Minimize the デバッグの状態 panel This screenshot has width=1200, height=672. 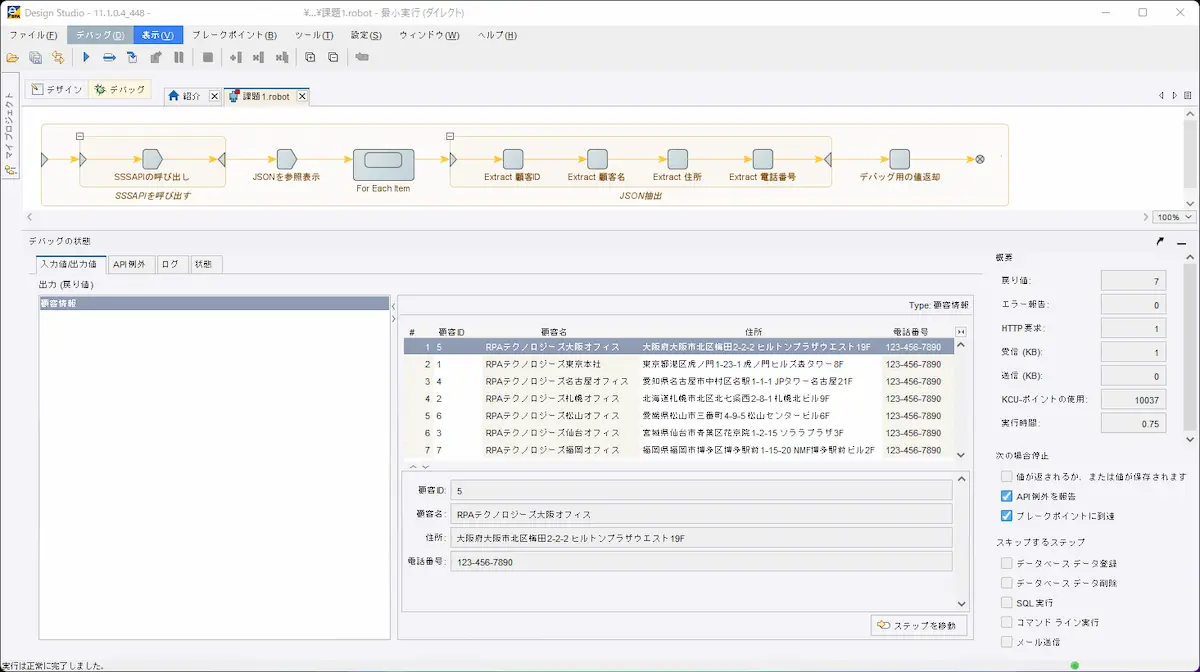tap(1181, 242)
